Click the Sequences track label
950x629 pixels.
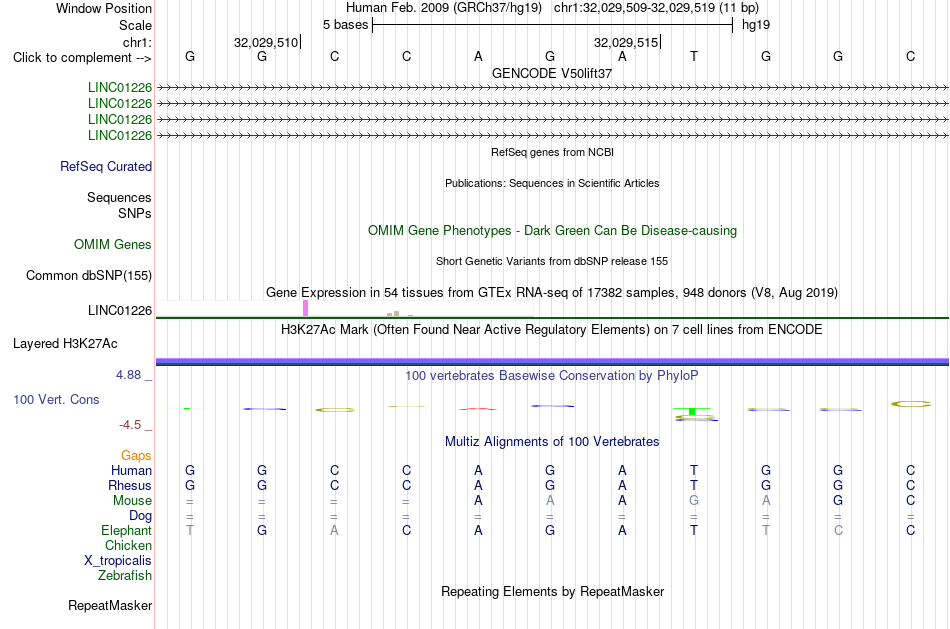119,198
